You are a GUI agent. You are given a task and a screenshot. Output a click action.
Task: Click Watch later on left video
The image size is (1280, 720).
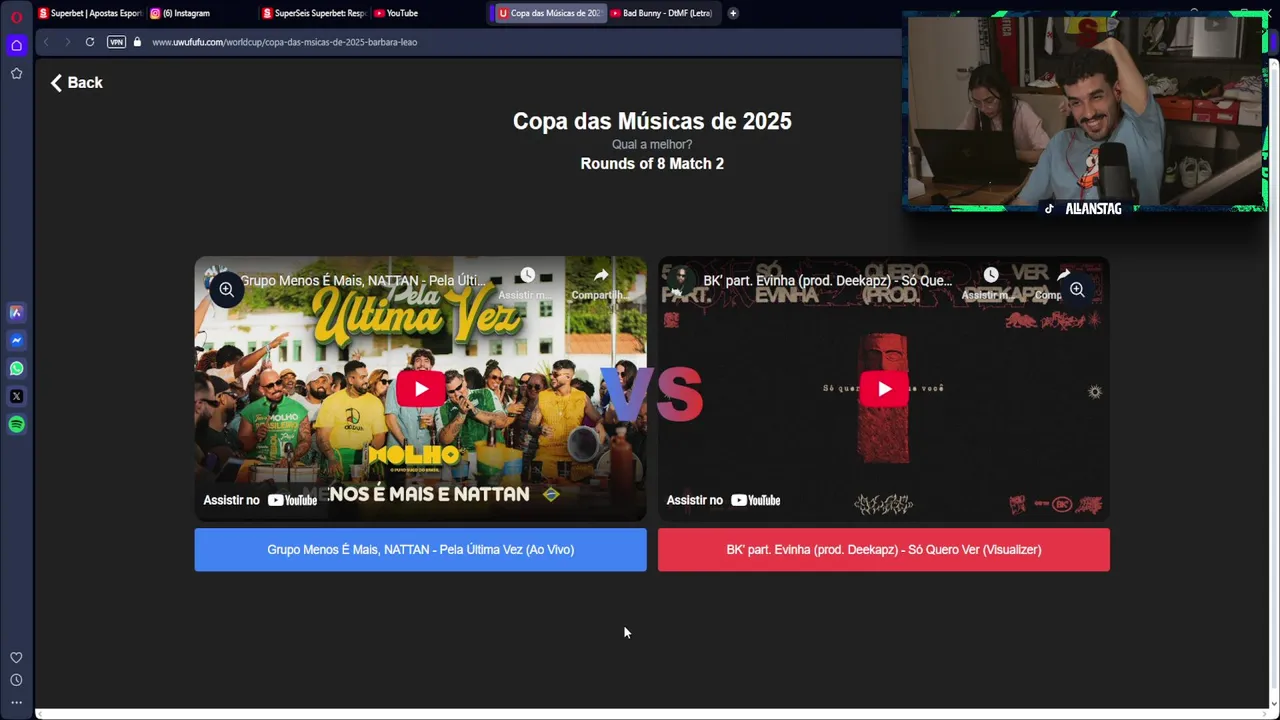click(x=527, y=282)
